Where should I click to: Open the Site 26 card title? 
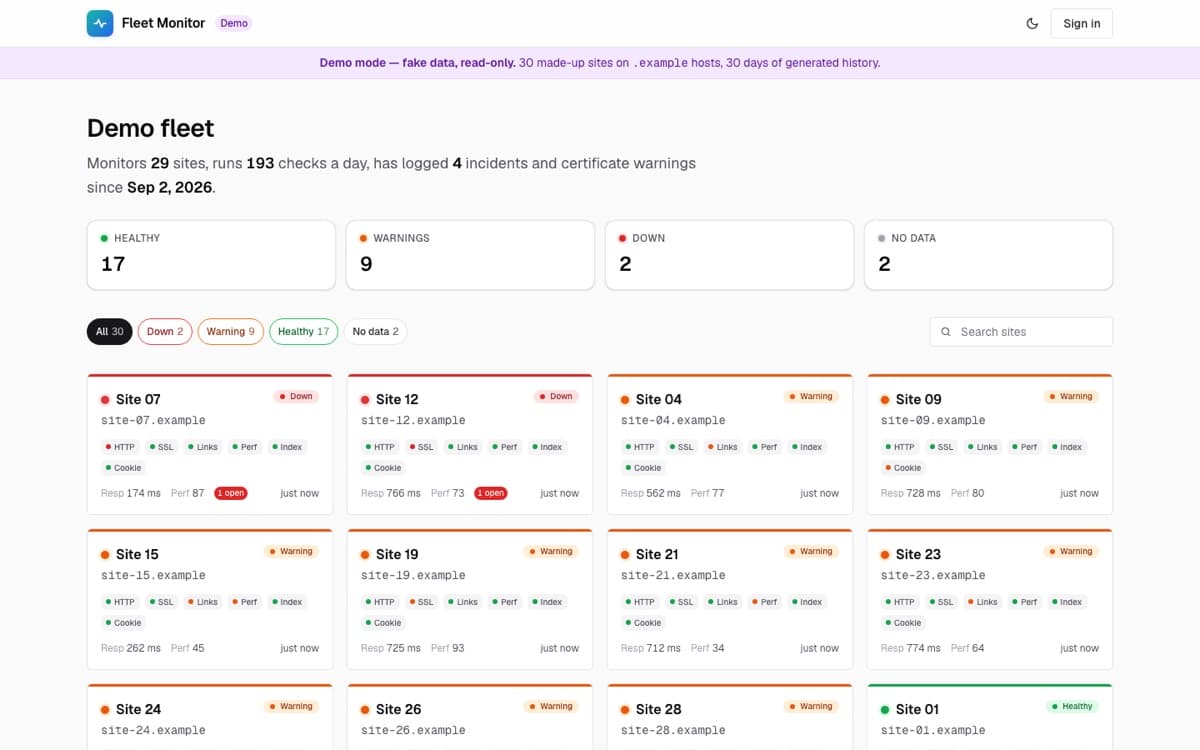398,709
